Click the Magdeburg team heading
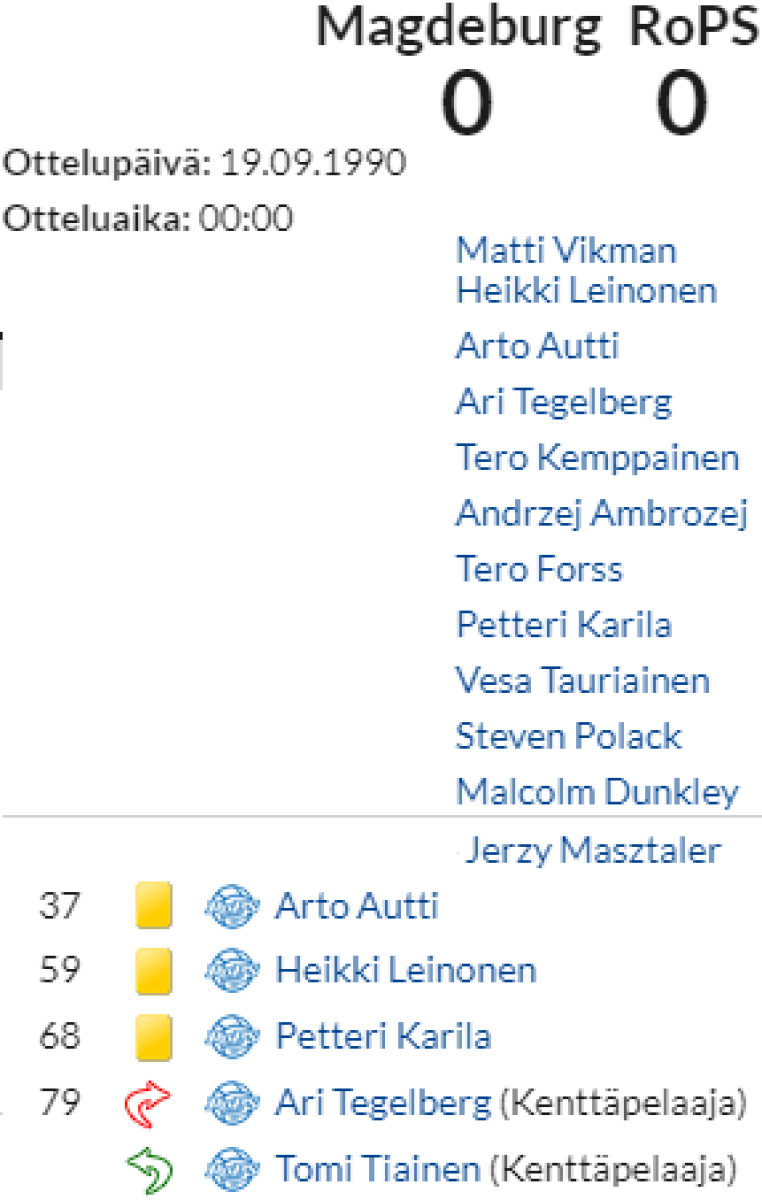Screen dimensions: 762x1200 click(460, 28)
